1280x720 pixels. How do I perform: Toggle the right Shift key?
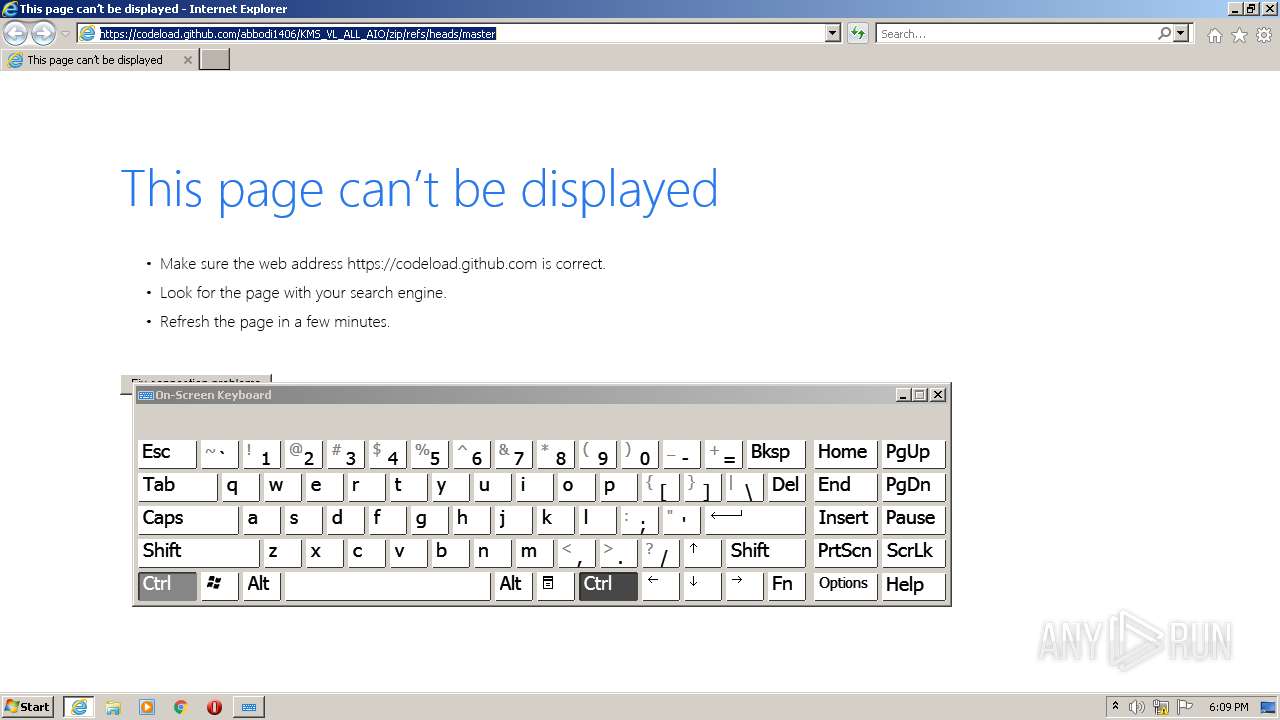point(765,551)
